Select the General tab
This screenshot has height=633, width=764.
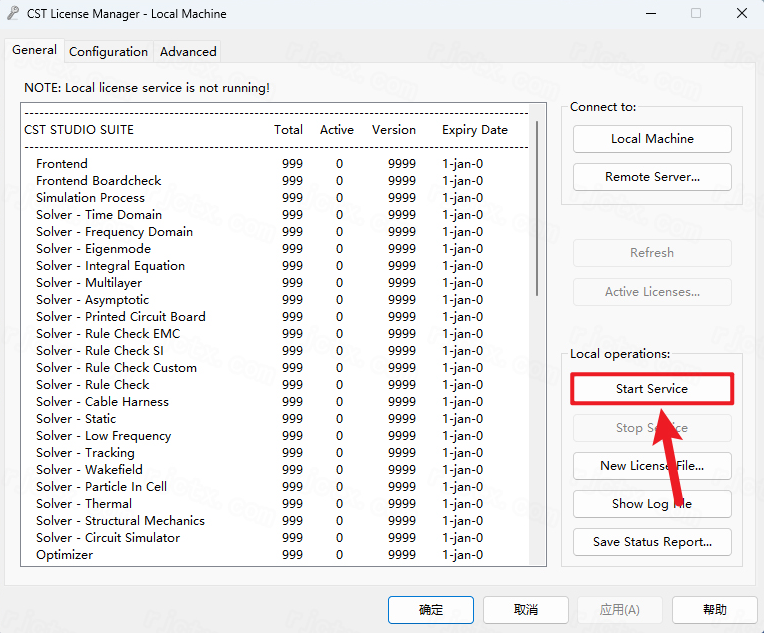coord(34,50)
